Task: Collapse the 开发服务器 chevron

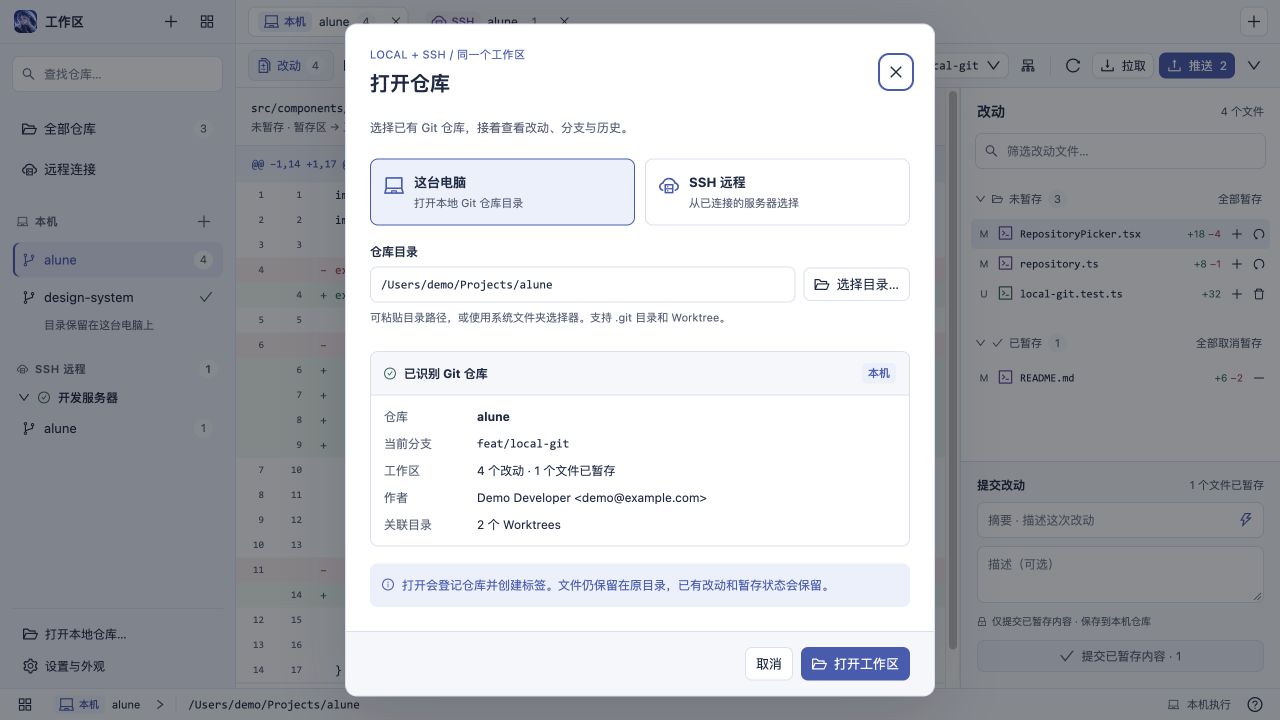Action: click(x=25, y=397)
